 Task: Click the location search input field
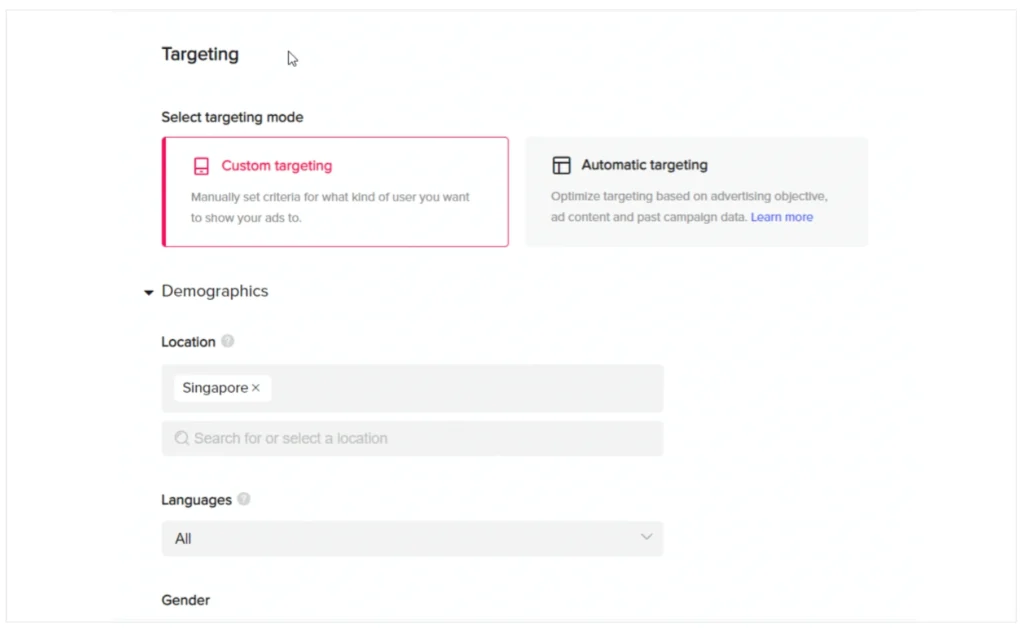412,438
